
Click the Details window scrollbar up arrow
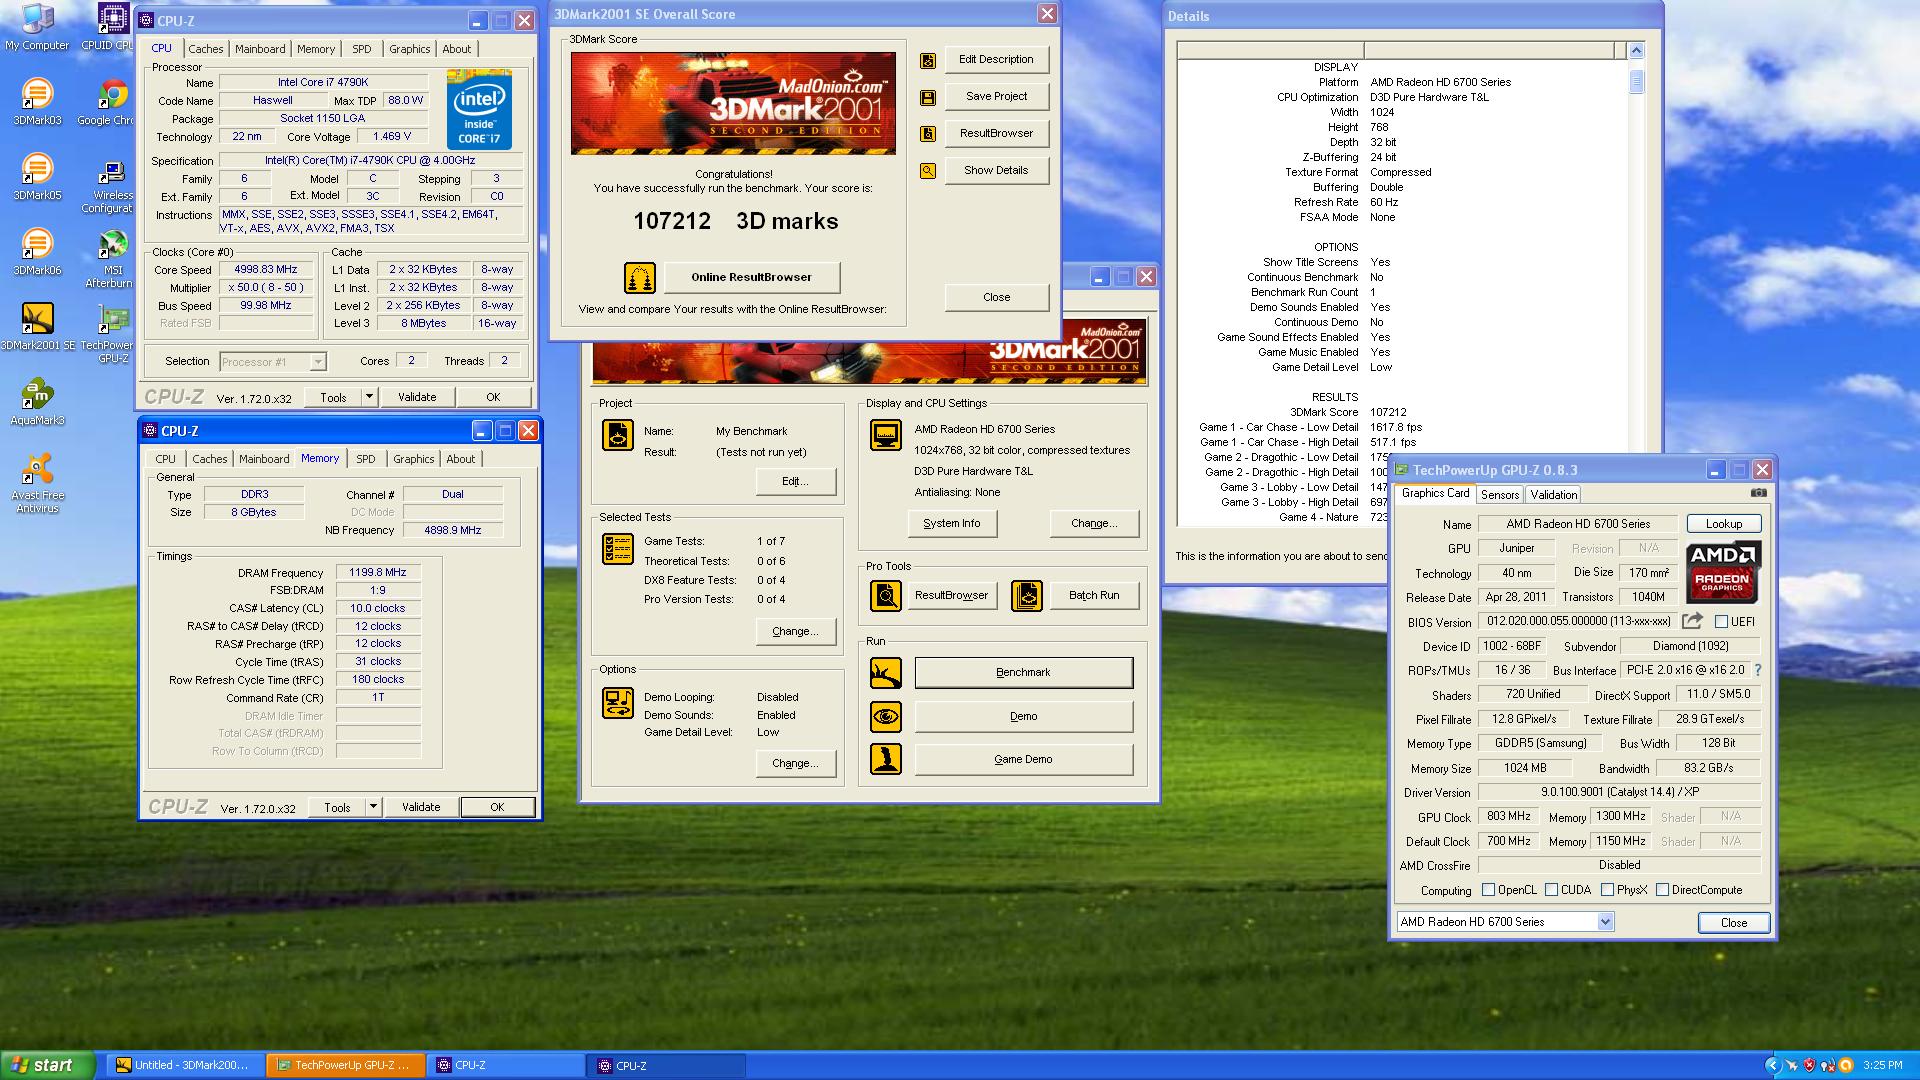1636,51
